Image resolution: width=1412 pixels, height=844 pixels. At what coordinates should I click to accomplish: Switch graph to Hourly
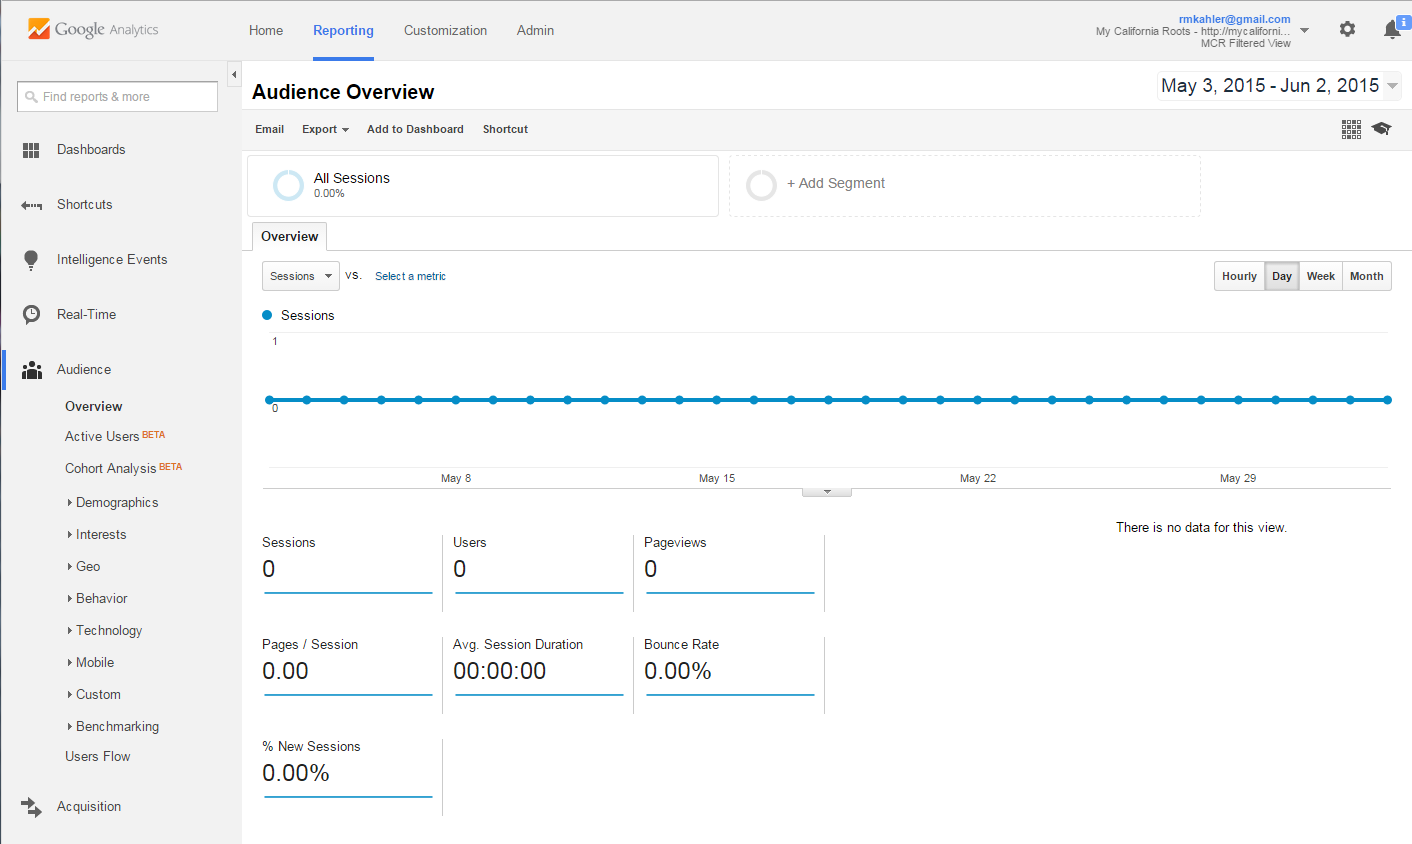pos(1239,276)
